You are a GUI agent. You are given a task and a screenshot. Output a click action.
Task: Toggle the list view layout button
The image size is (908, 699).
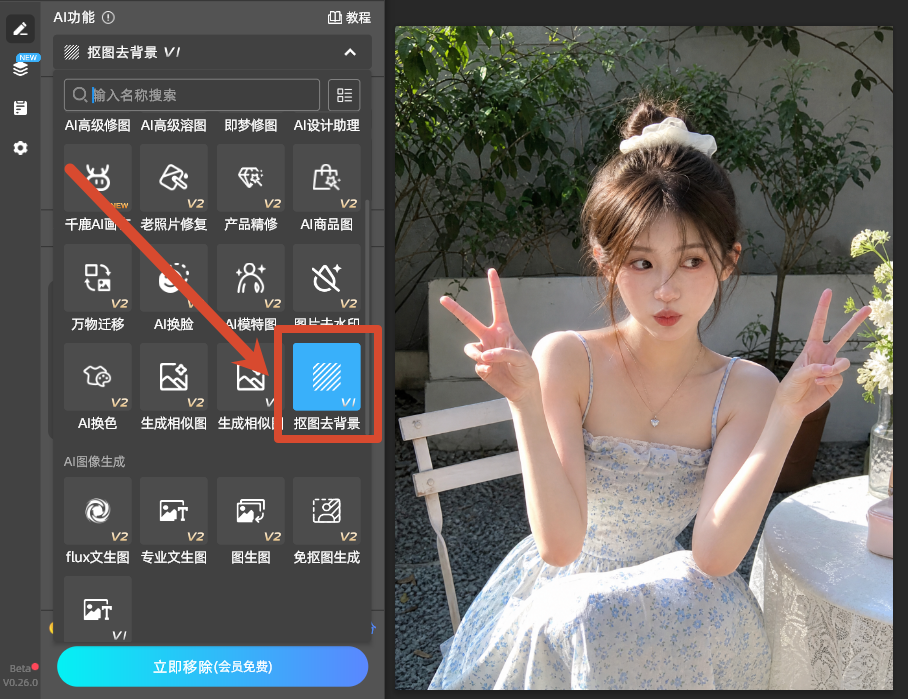344,95
